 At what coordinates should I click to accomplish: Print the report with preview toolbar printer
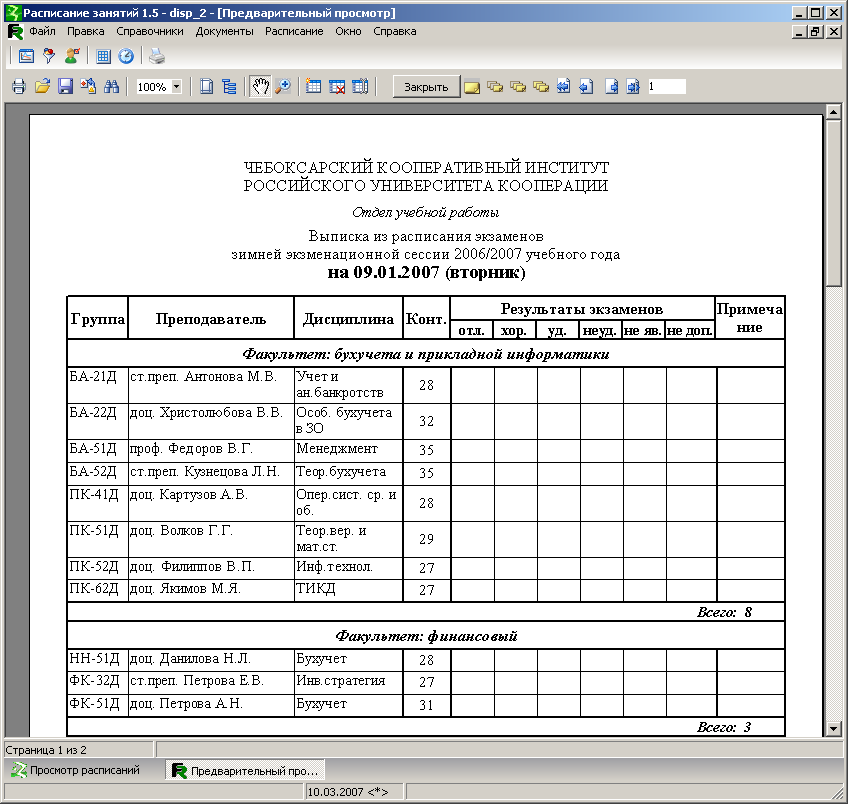point(19,87)
